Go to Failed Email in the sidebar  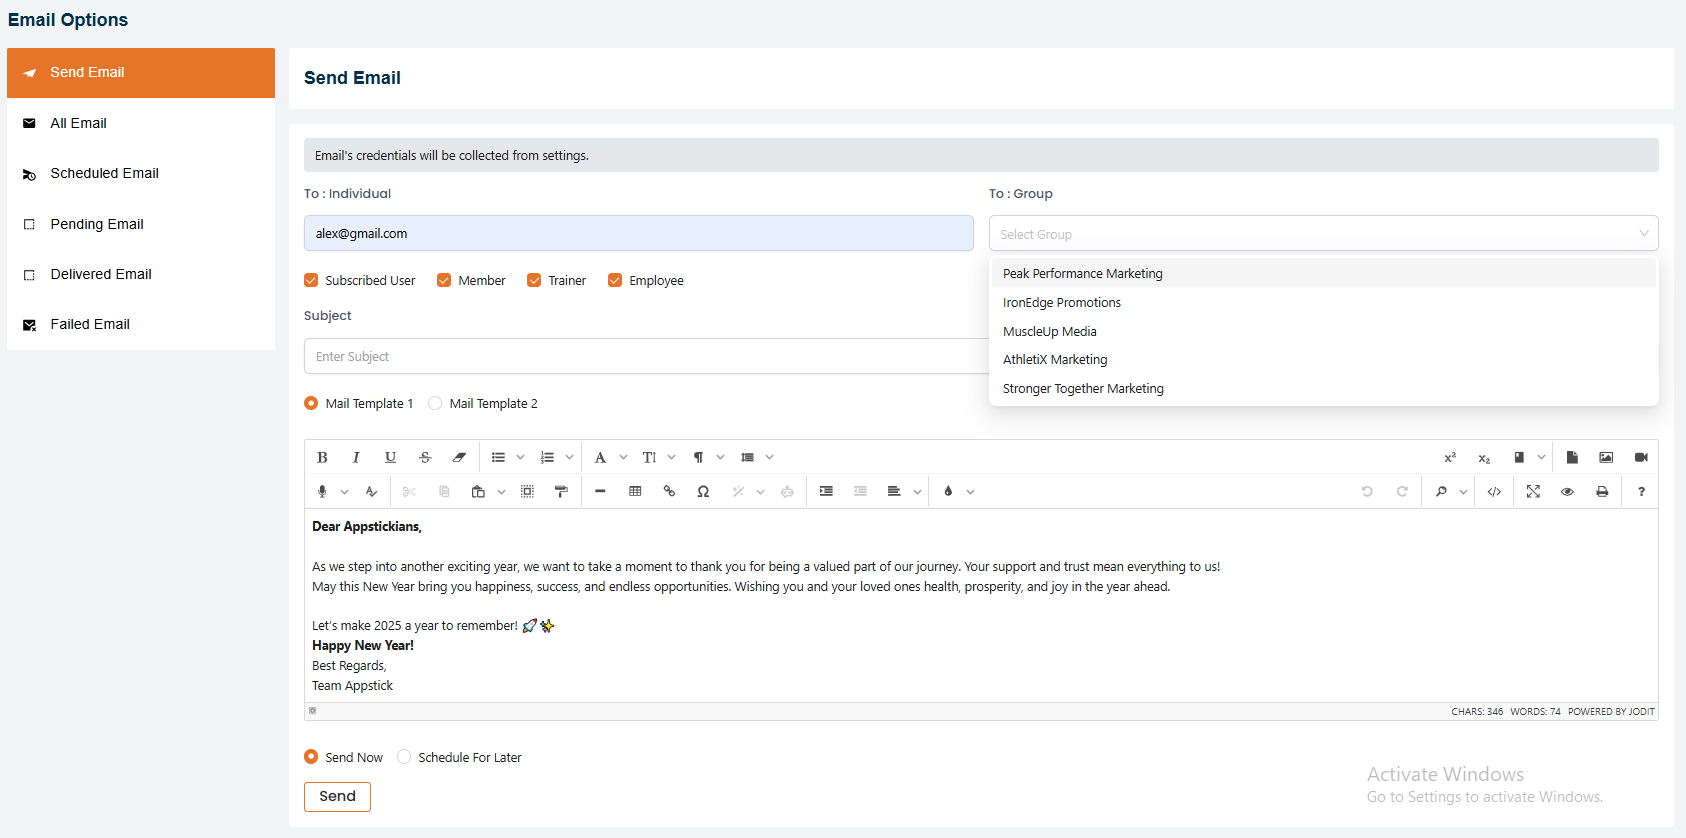pos(90,324)
